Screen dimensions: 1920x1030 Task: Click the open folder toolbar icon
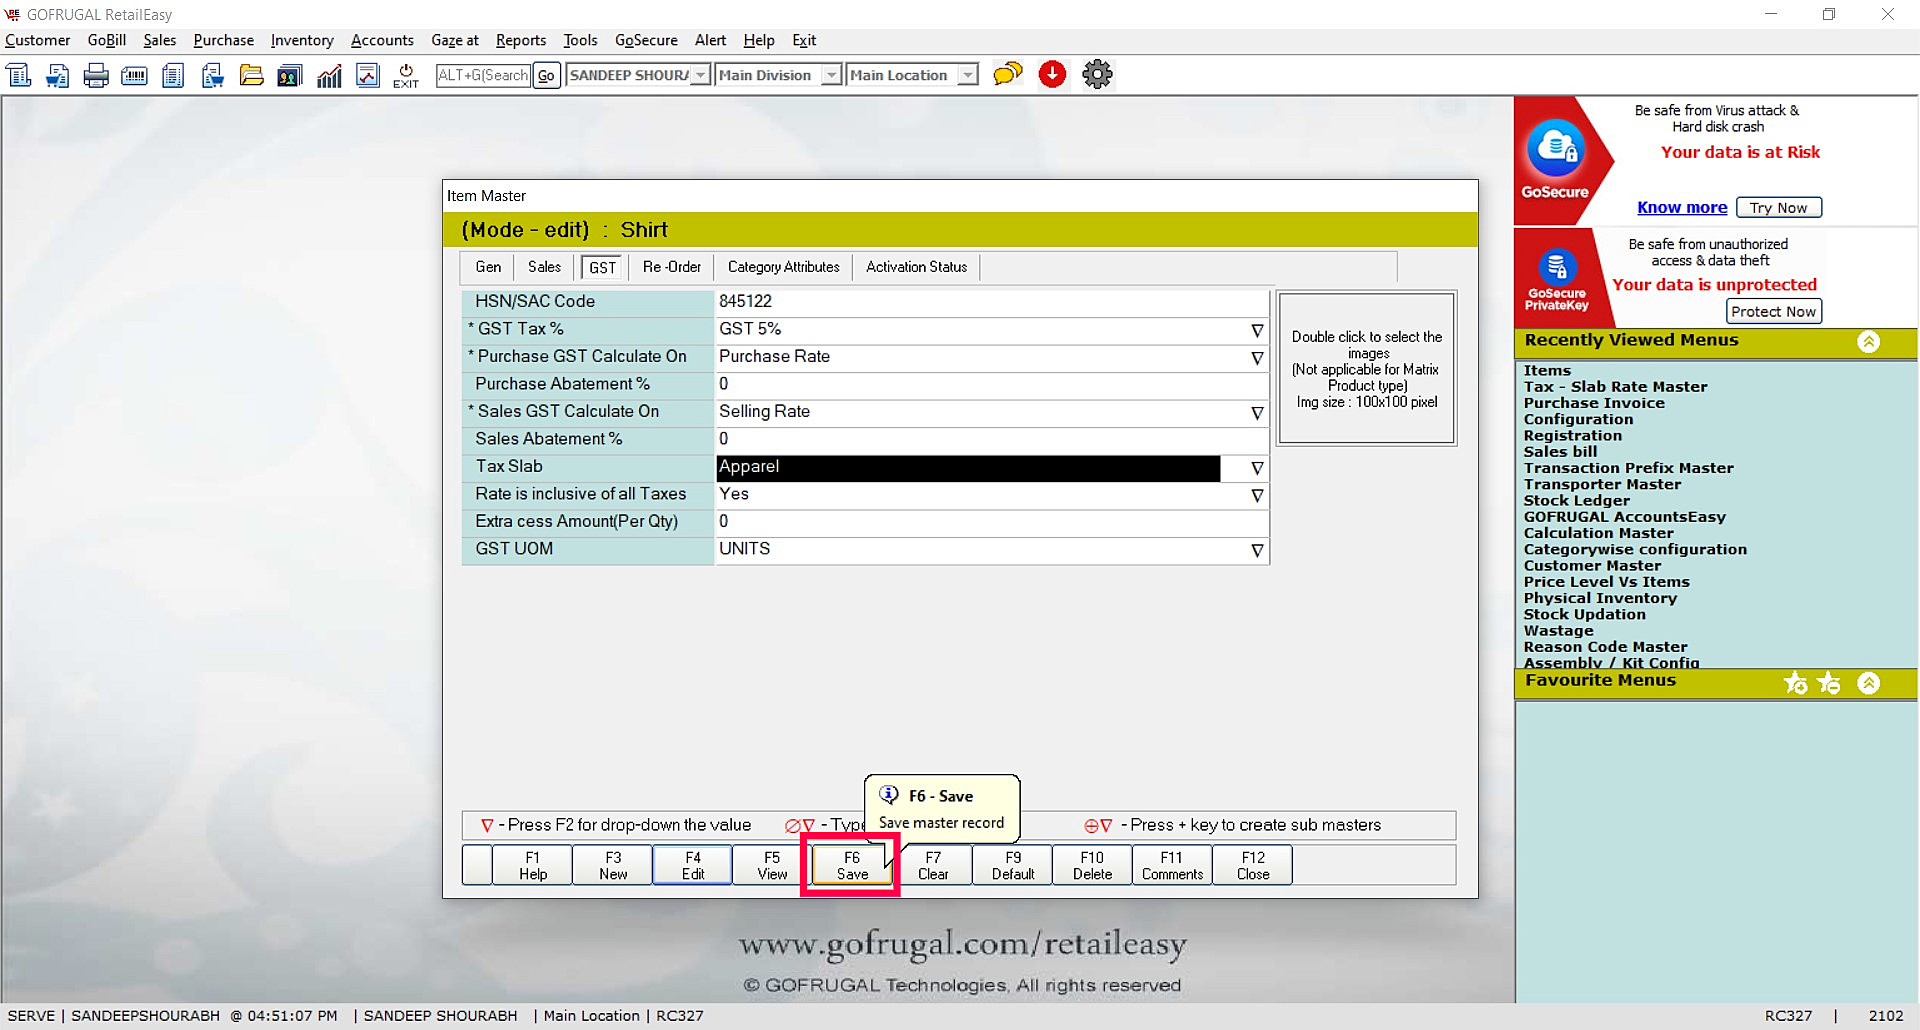coord(251,75)
